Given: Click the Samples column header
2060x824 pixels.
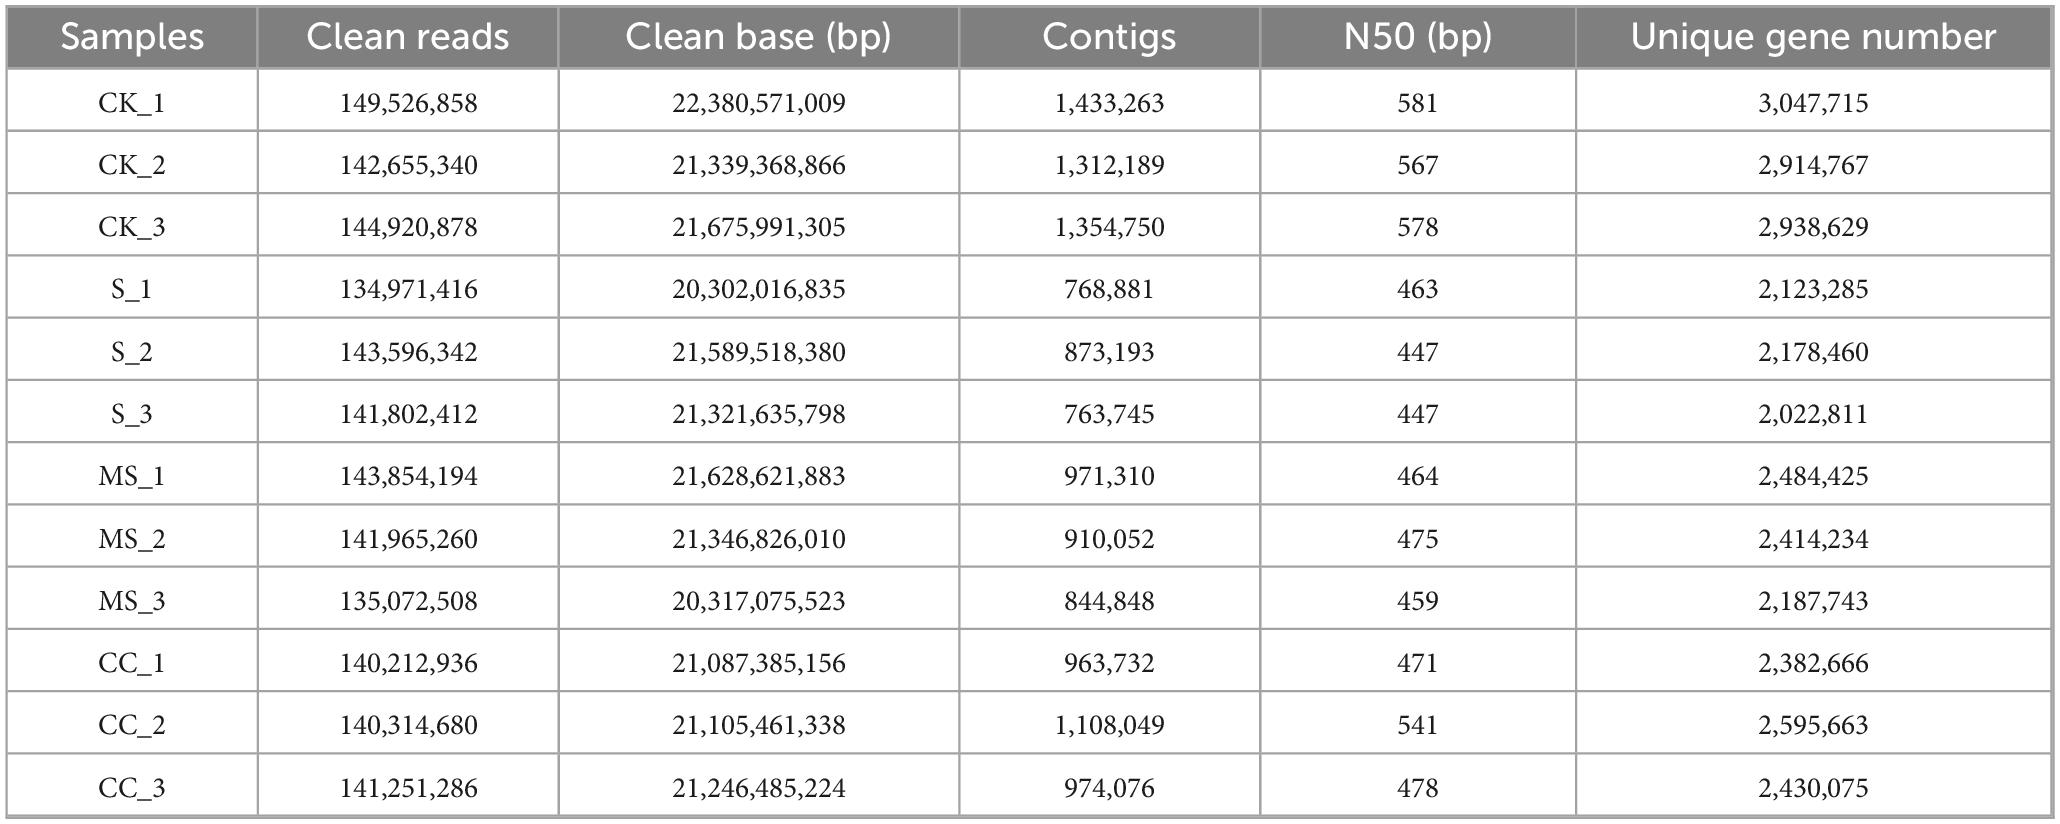Looking at the screenshot, I should coord(132,37).
